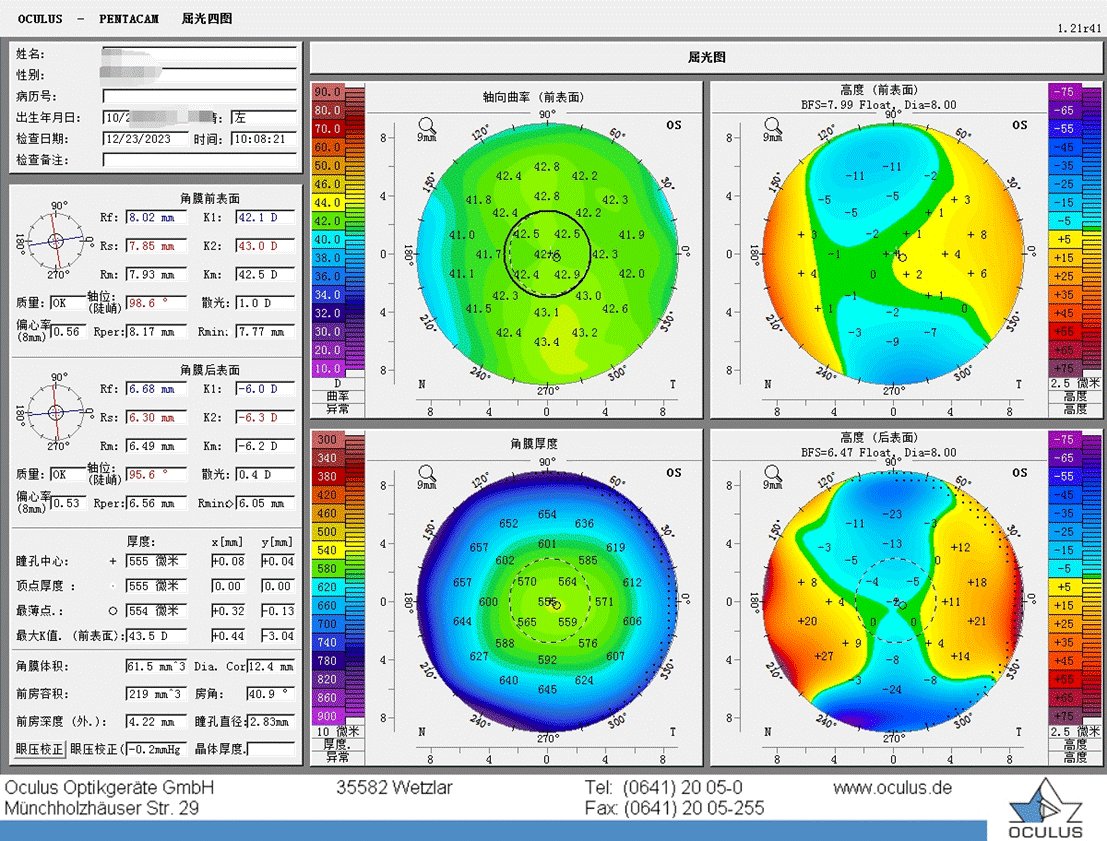The height and width of the screenshot is (841, 1107).
Task: Click pupil diameter value 2.83mm
Action: [x=271, y=722]
